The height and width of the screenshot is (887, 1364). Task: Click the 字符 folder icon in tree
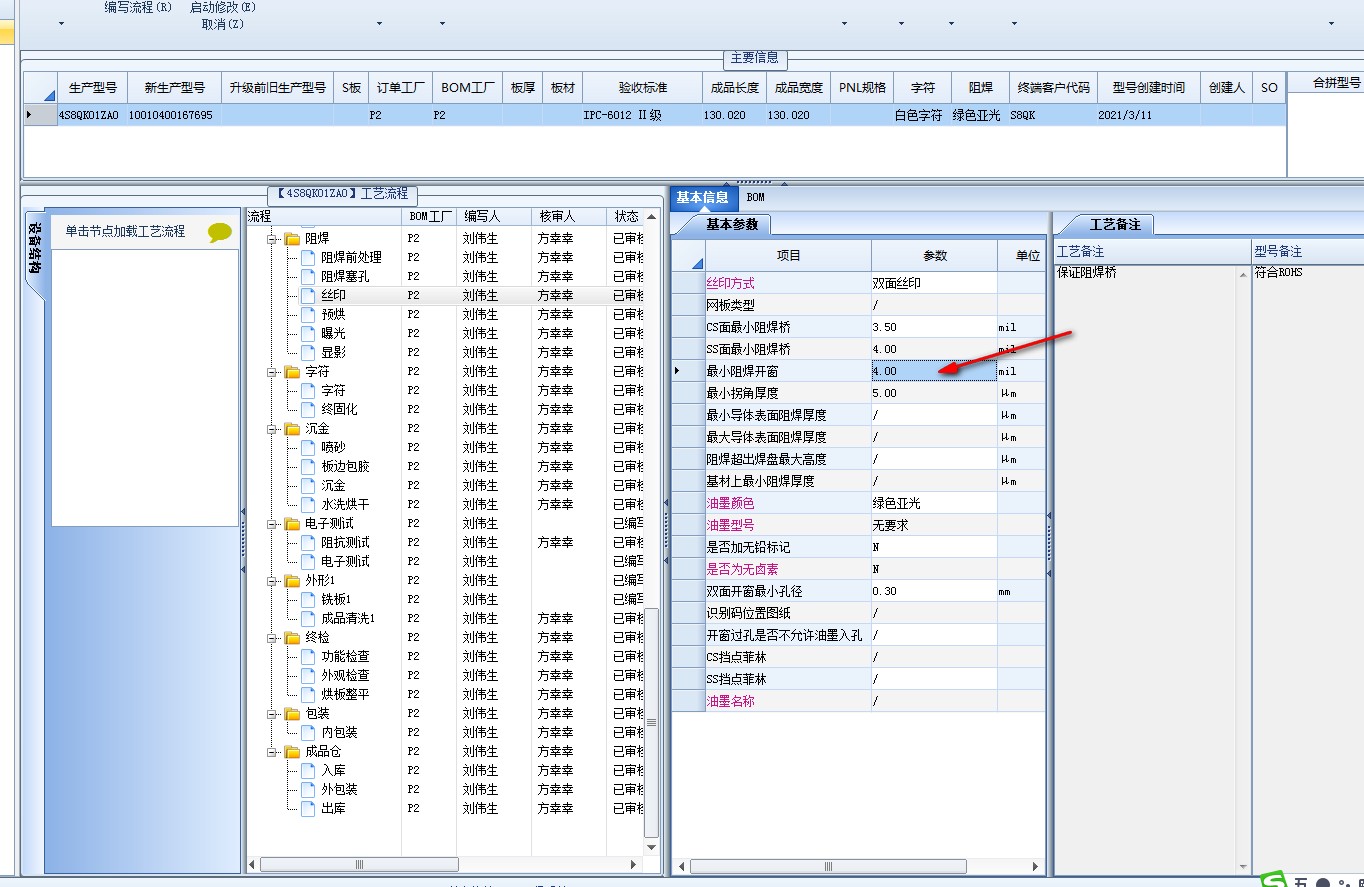coord(292,372)
